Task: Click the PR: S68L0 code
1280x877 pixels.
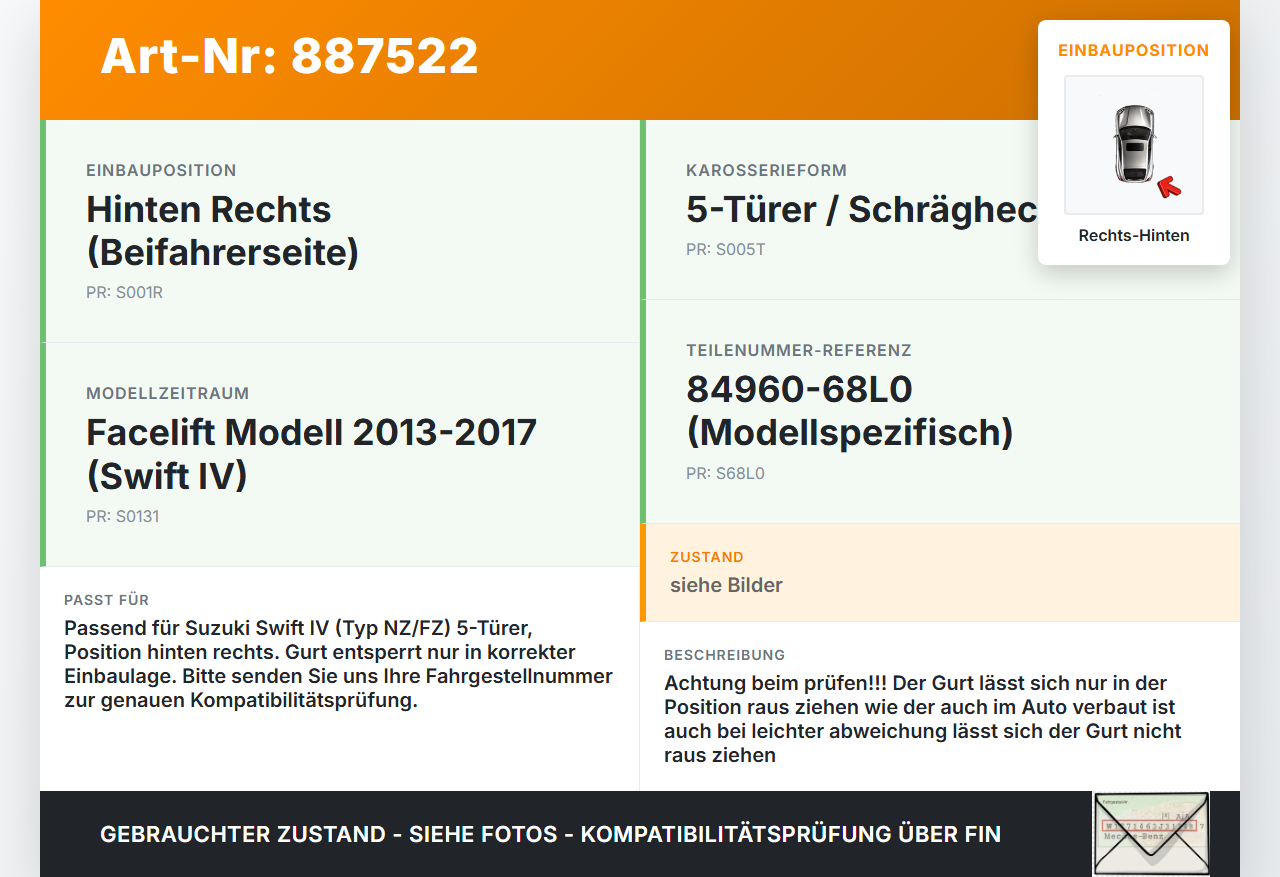Action: coord(725,474)
